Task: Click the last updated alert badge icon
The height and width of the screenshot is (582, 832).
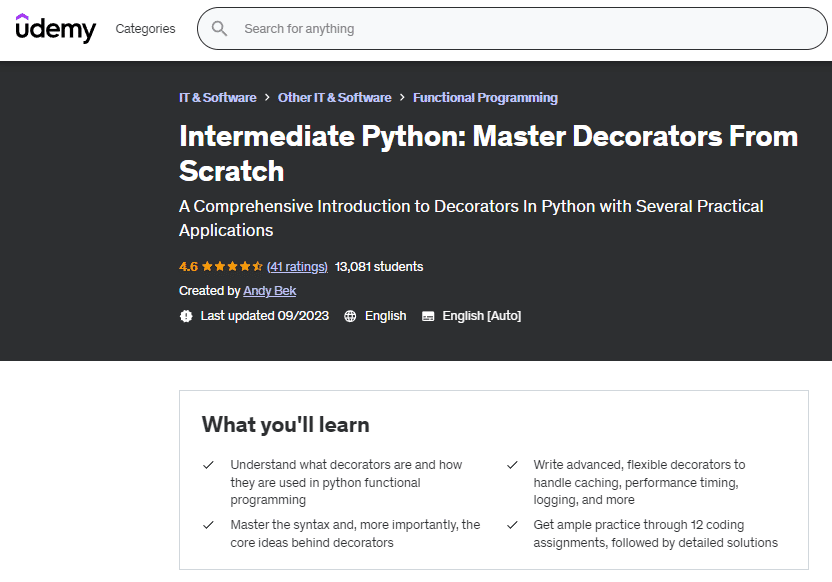Action: coord(186,316)
